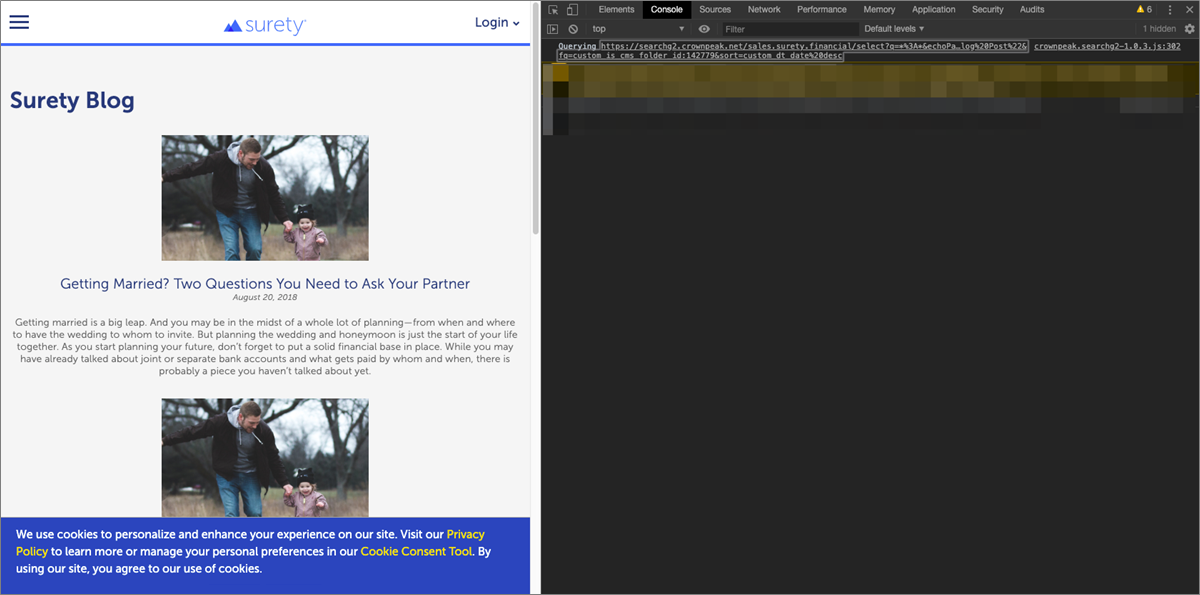
Task: Select the DevTools inspect element tool
Action: 553,9
